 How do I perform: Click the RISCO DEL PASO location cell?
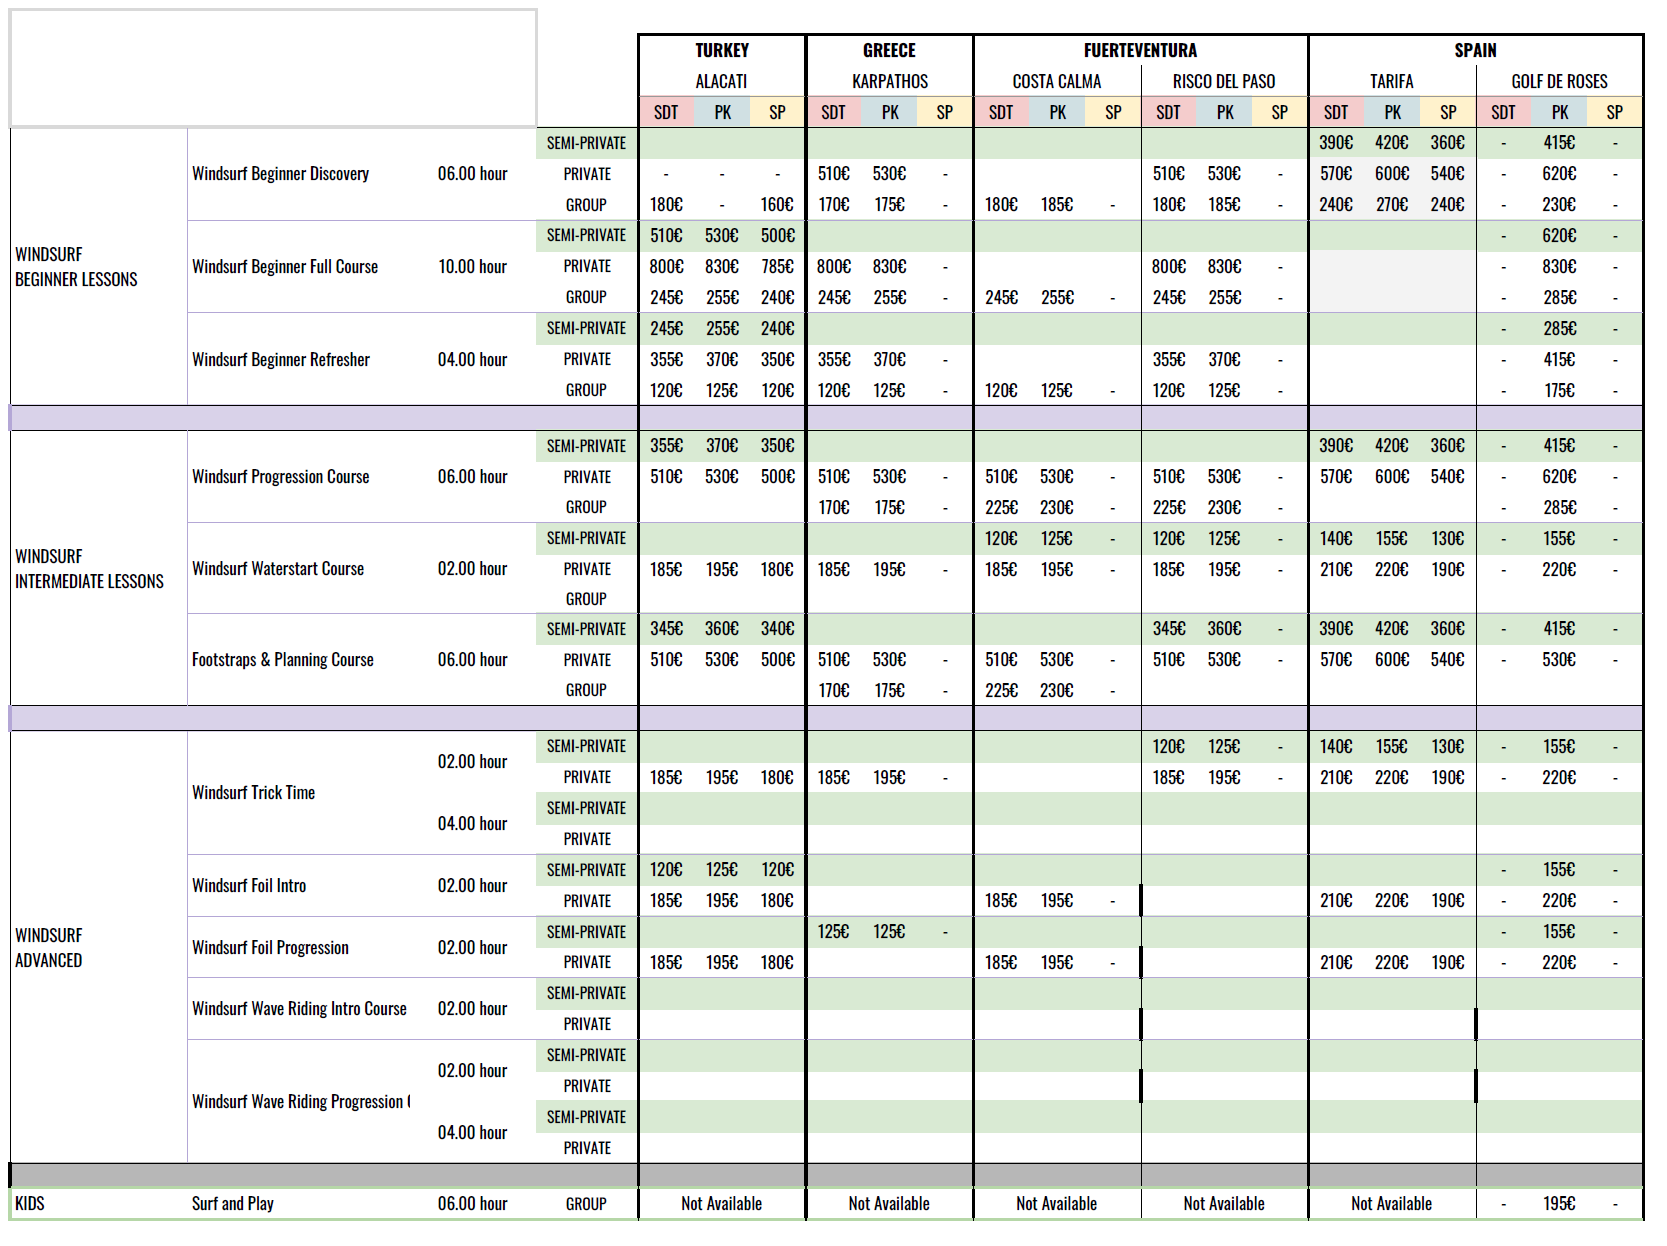tap(1224, 81)
